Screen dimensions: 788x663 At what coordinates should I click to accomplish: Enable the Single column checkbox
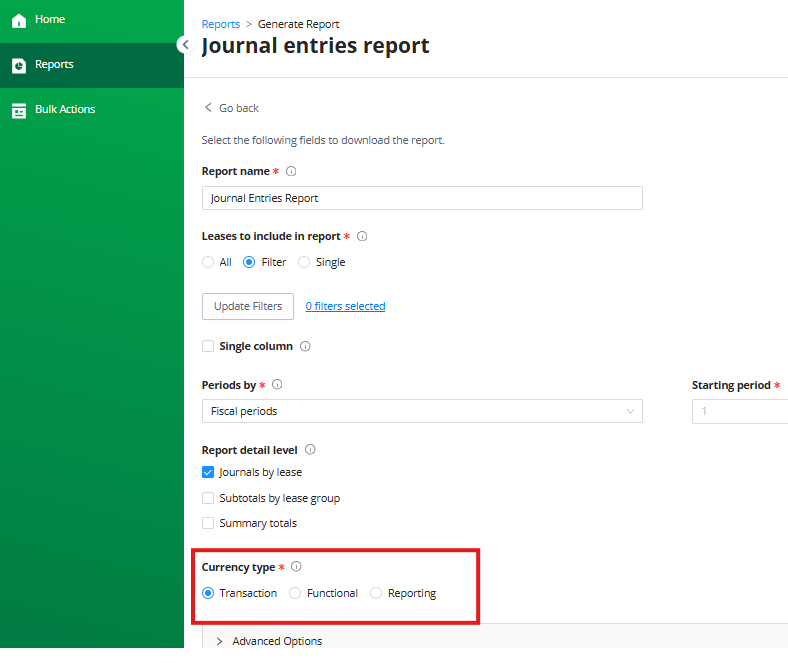pos(208,346)
